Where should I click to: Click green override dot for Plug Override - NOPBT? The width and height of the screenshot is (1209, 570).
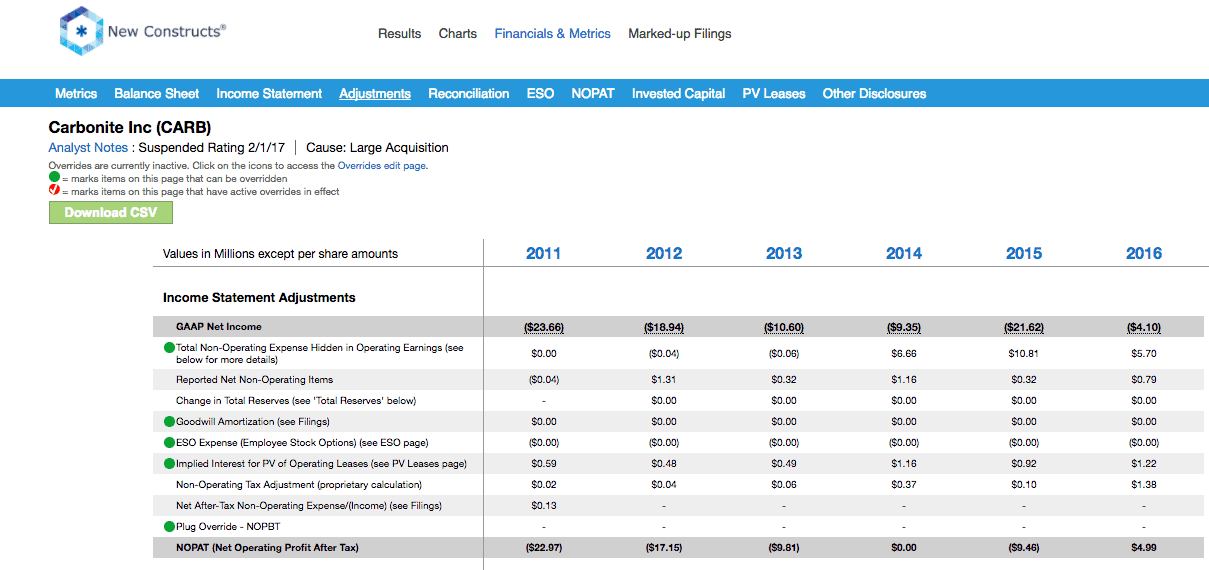tap(169, 526)
